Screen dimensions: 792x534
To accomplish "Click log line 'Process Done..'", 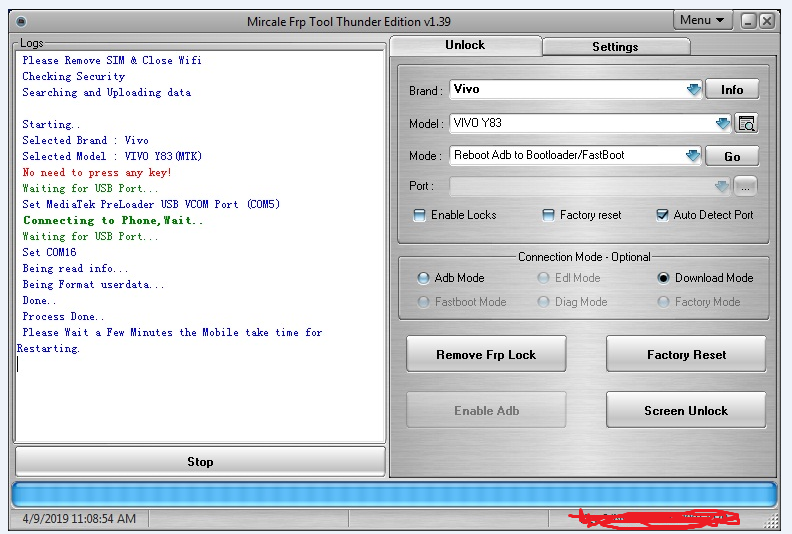I will (x=63, y=316).
